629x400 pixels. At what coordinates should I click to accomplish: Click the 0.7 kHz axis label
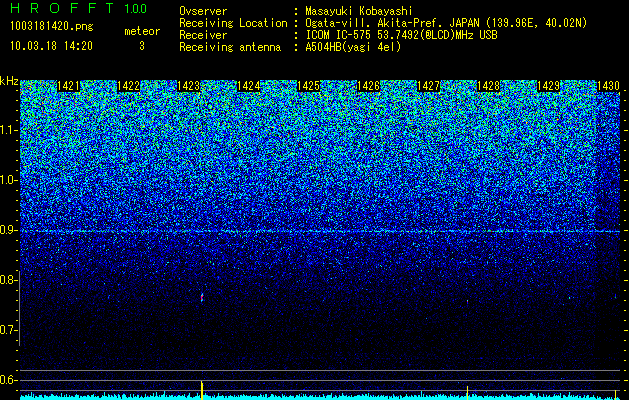(9, 330)
